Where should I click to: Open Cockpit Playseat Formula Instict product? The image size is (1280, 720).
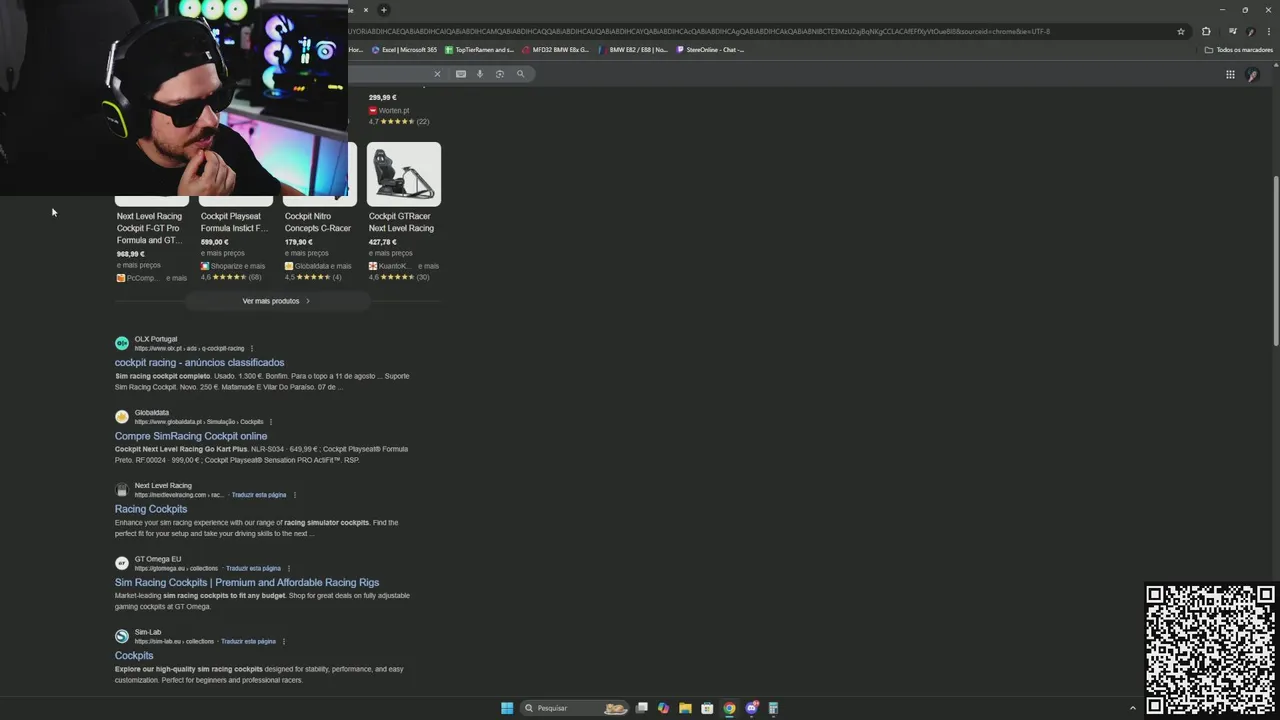(x=234, y=222)
